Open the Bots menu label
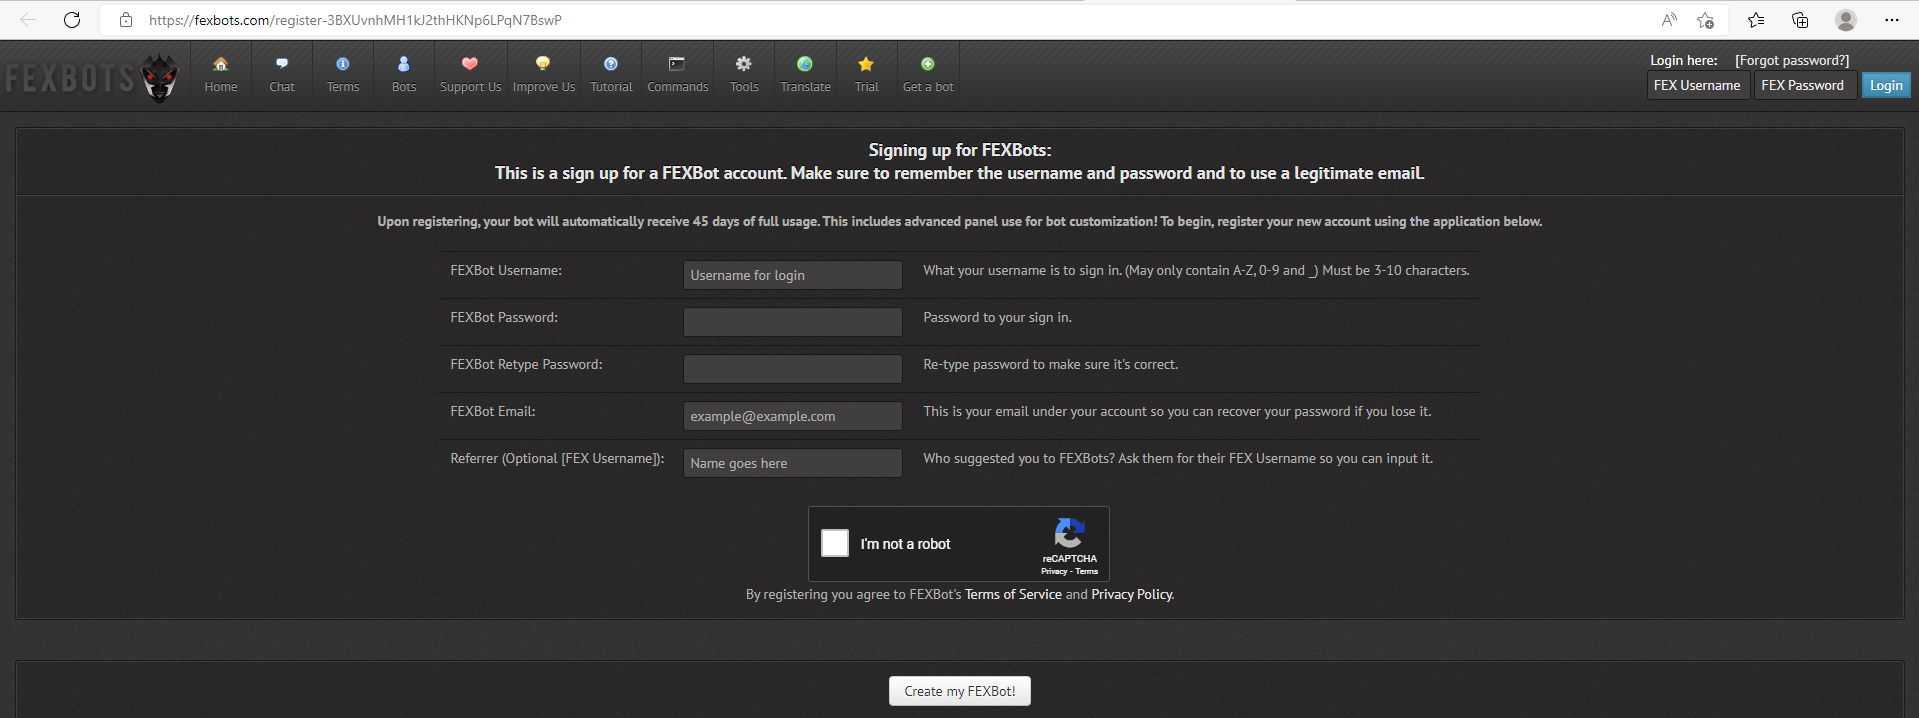The width and height of the screenshot is (1919, 718). point(404,87)
